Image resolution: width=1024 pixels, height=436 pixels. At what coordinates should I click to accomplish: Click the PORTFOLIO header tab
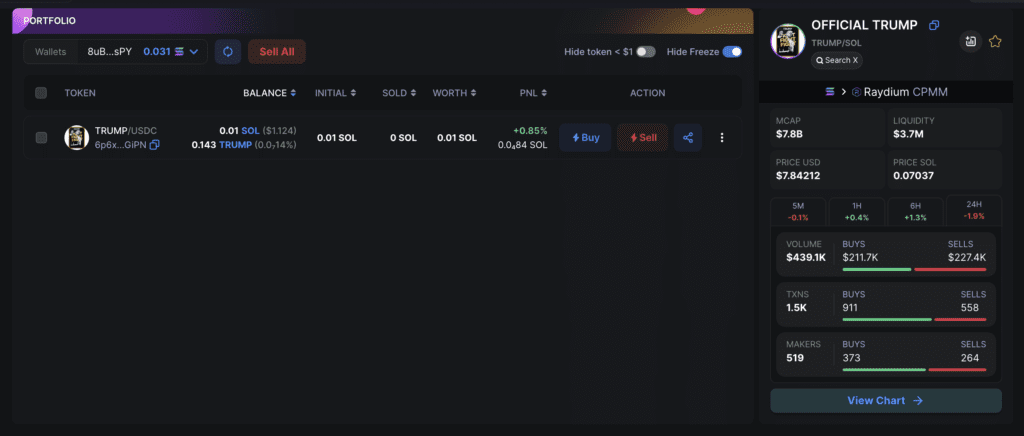pyautogui.click(x=50, y=21)
